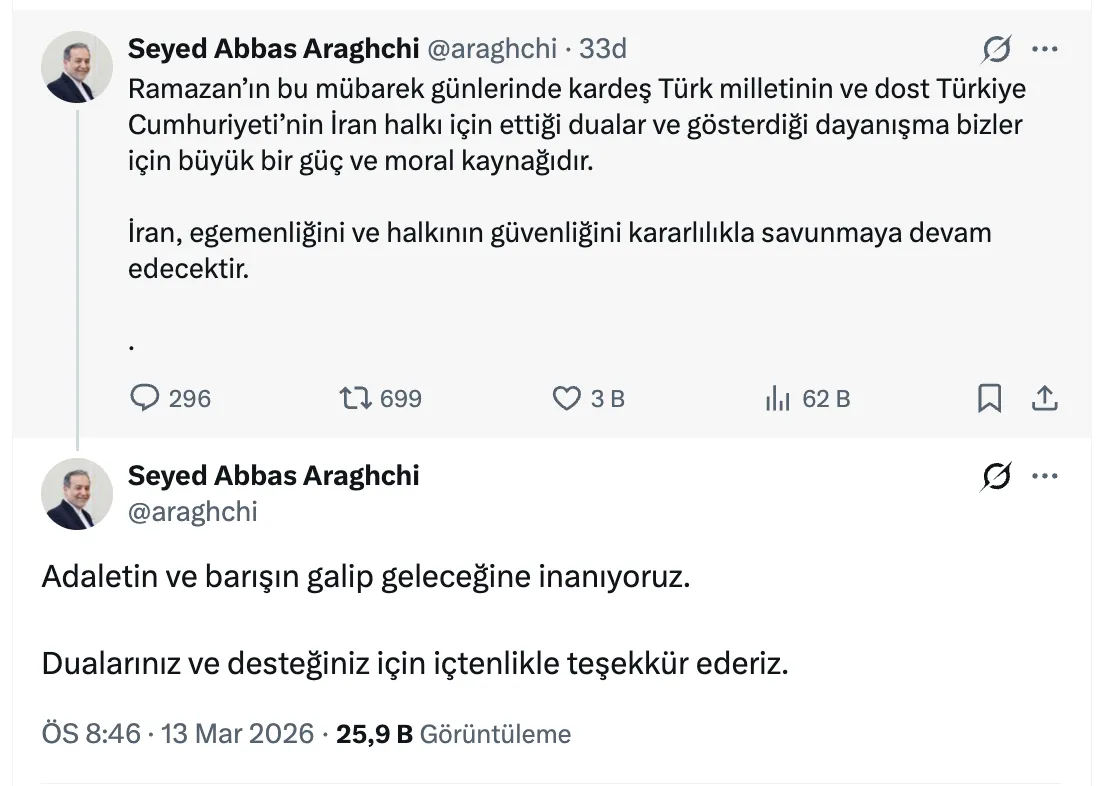Toggle bookmark state of the tweet
1100x786 pixels.
(x=990, y=397)
